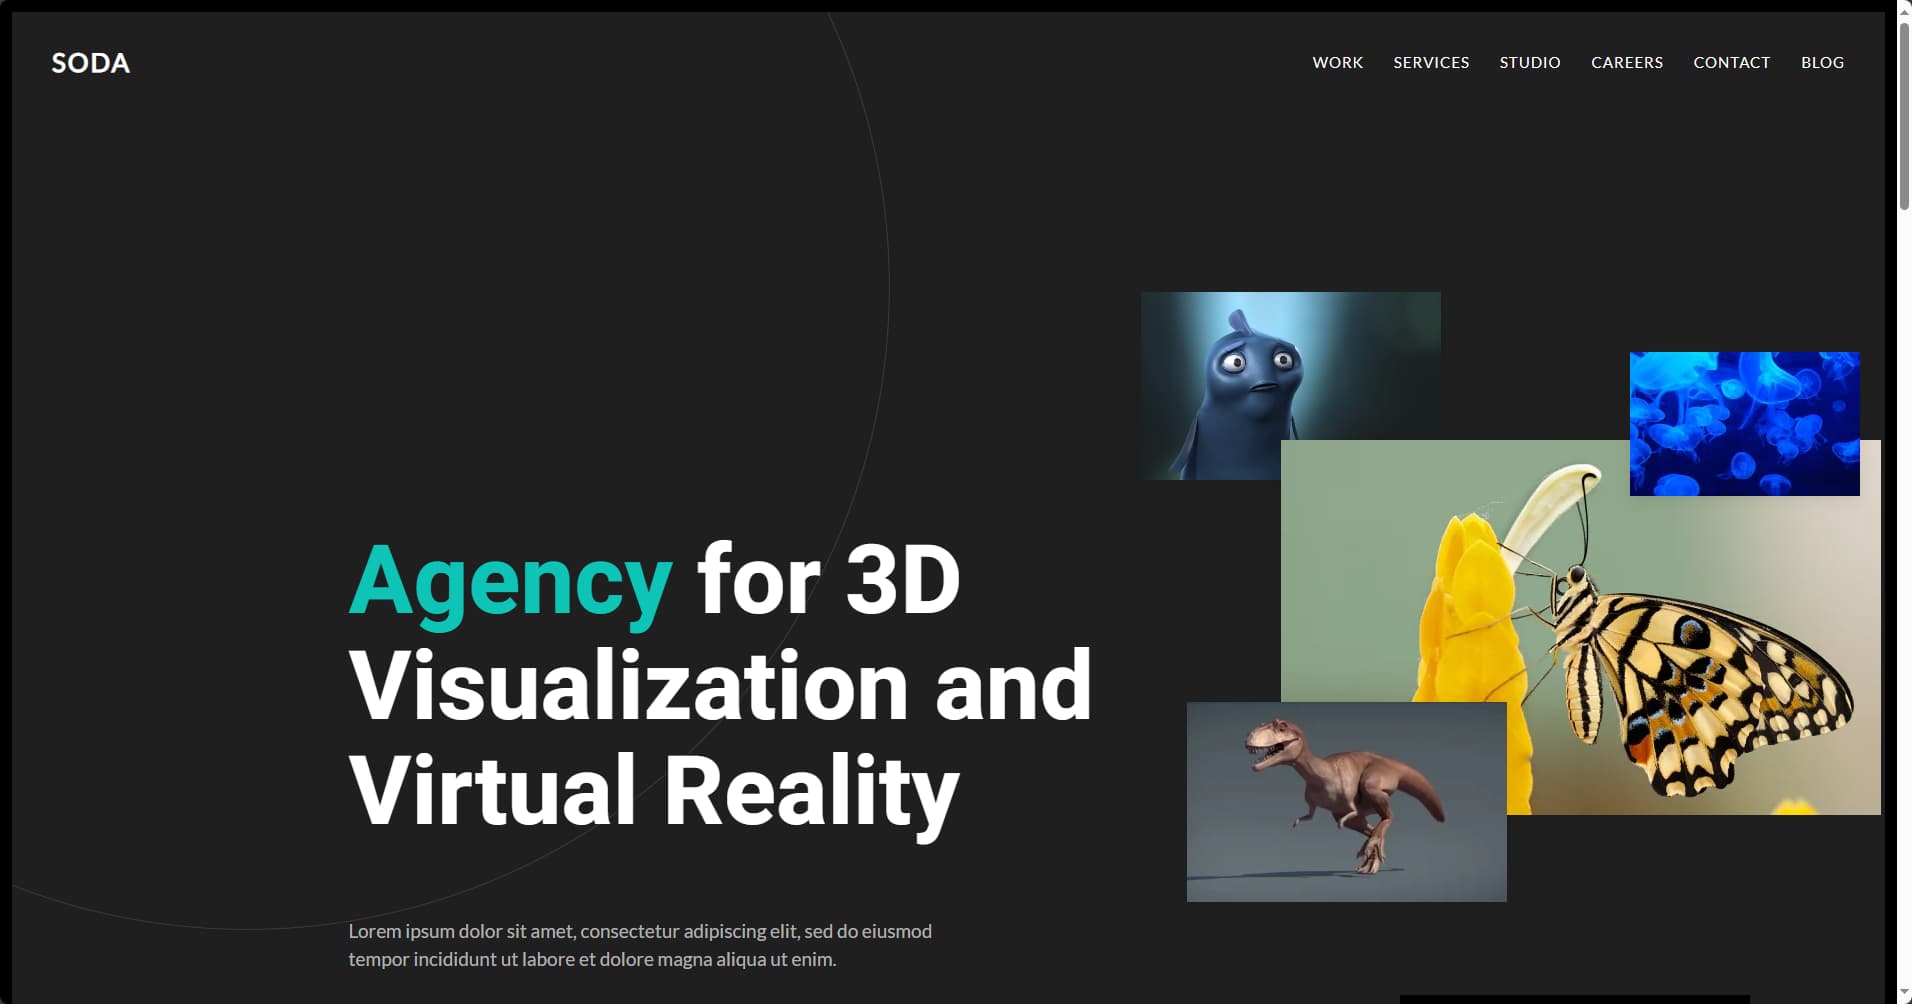1912x1004 pixels.
Task: Go to the SERVICES page
Action: pos(1431,62)
